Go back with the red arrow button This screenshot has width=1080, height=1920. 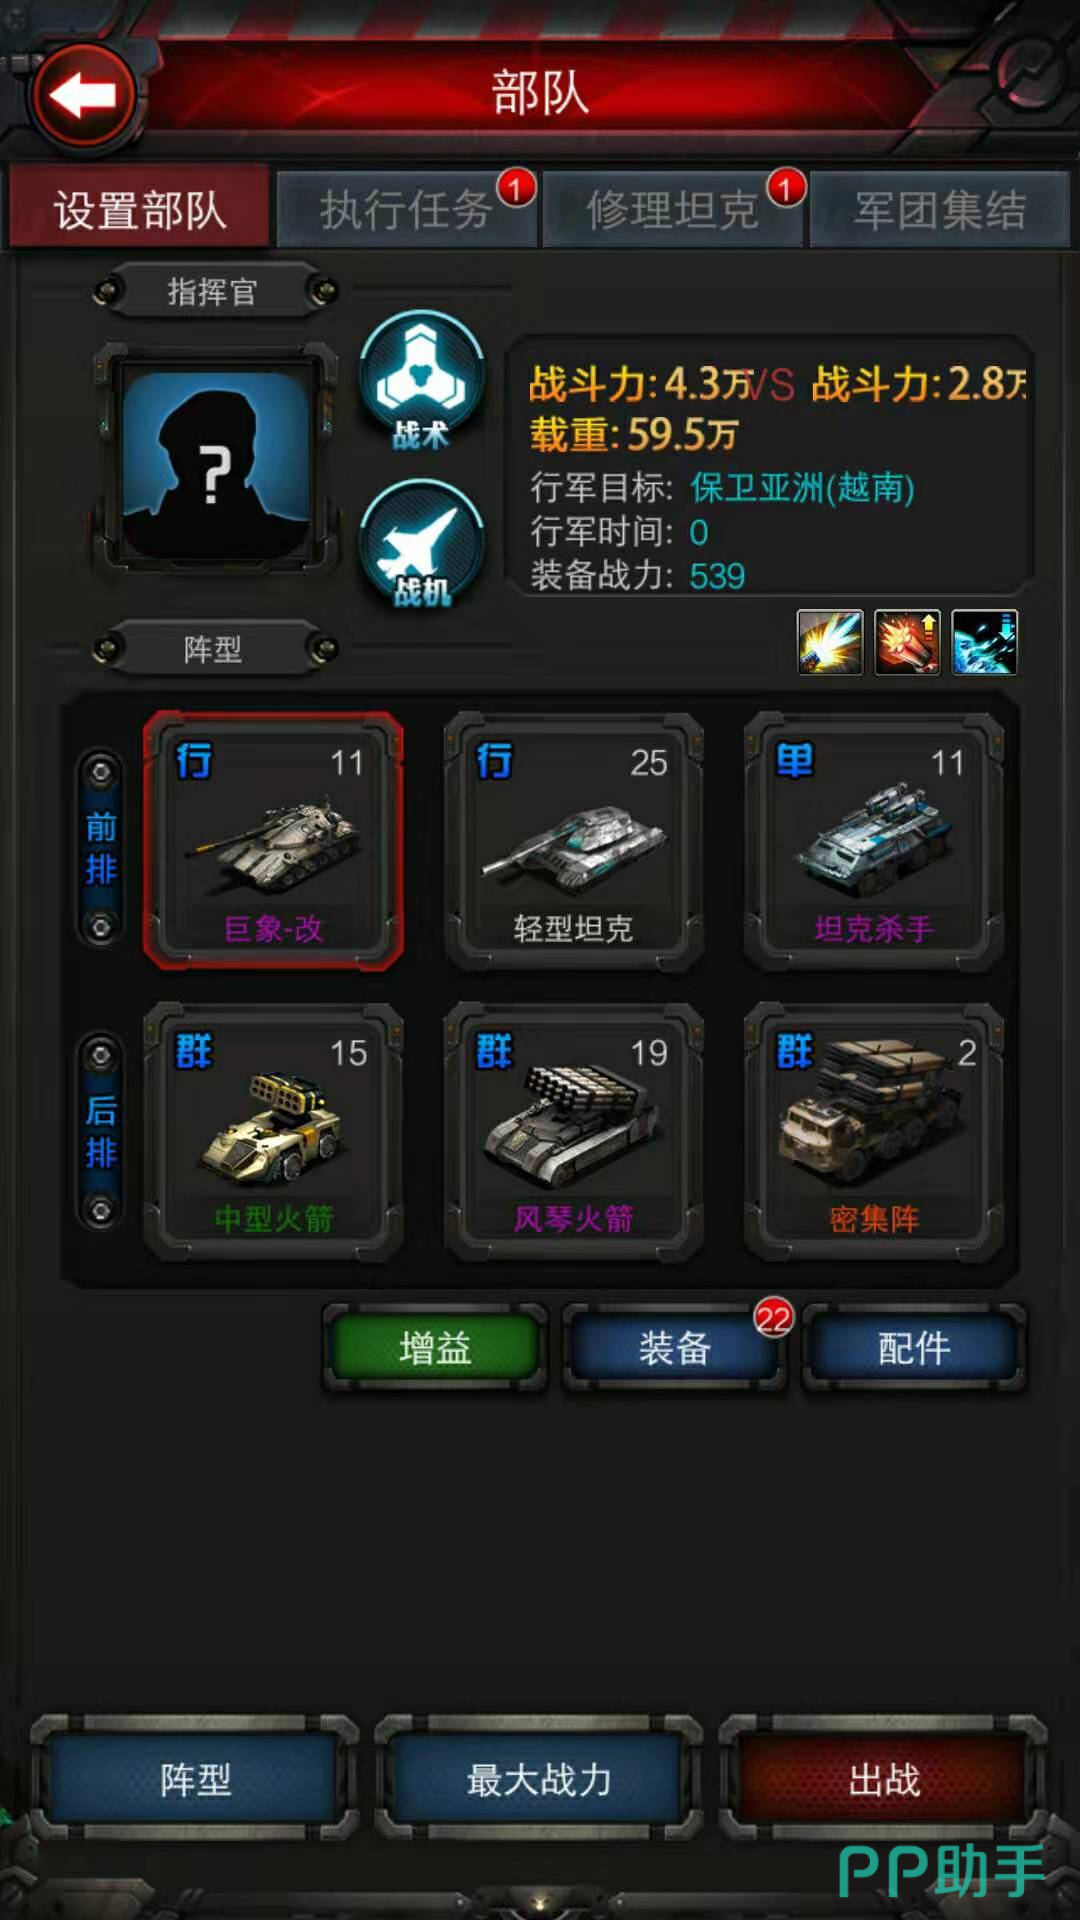(84, 97)
